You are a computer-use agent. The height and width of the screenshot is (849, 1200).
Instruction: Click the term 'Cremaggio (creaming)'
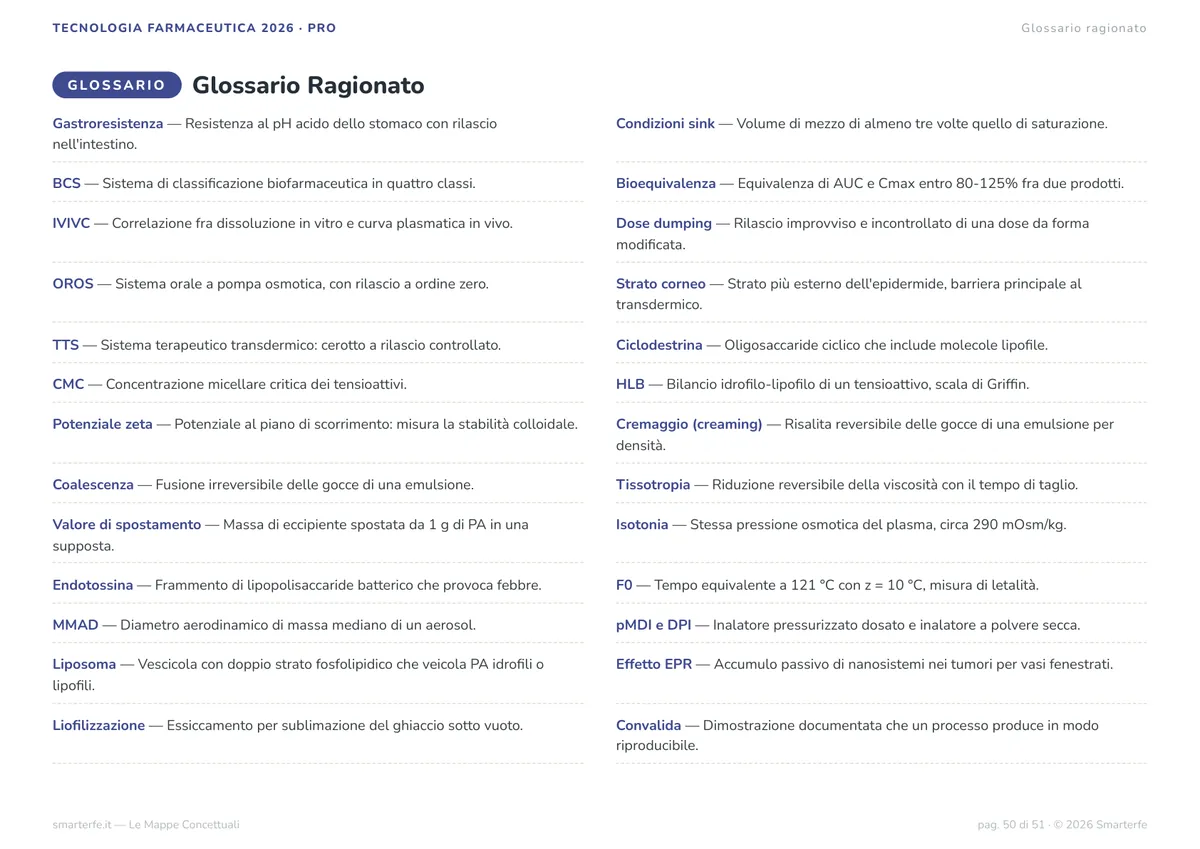tap(689, 424)
